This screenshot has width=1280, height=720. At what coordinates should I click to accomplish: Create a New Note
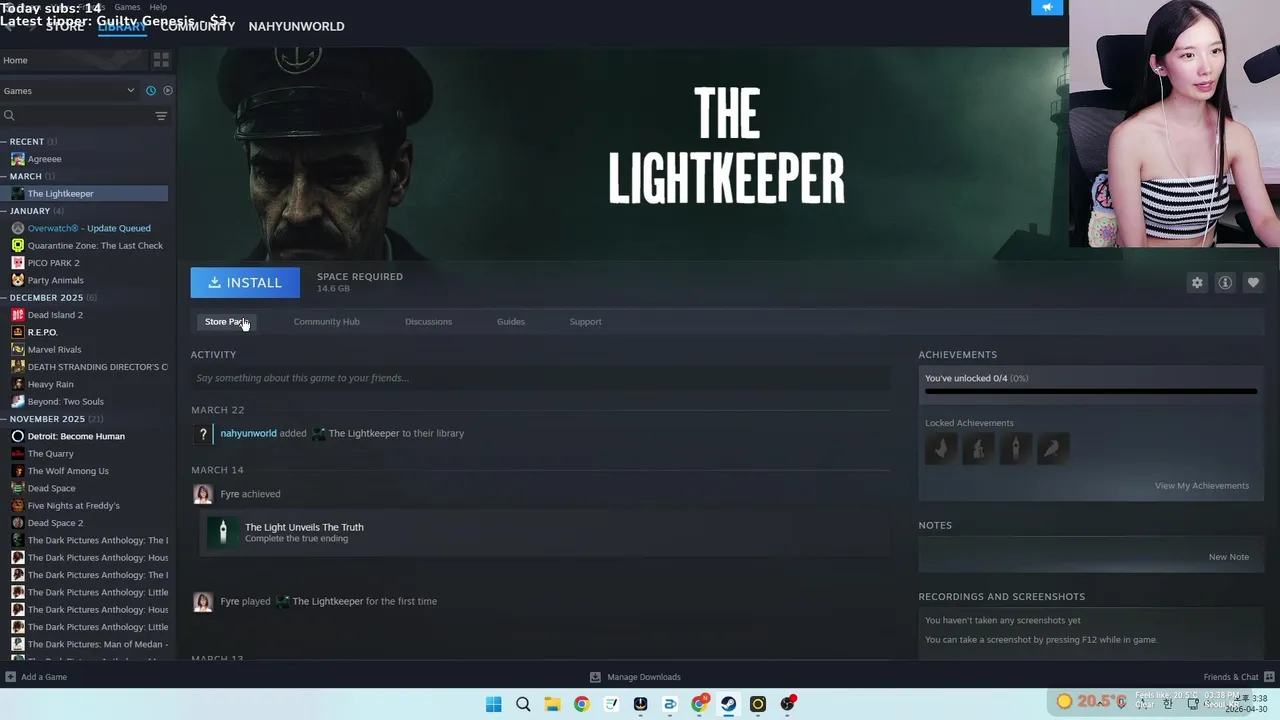(x=1229, y=557)
